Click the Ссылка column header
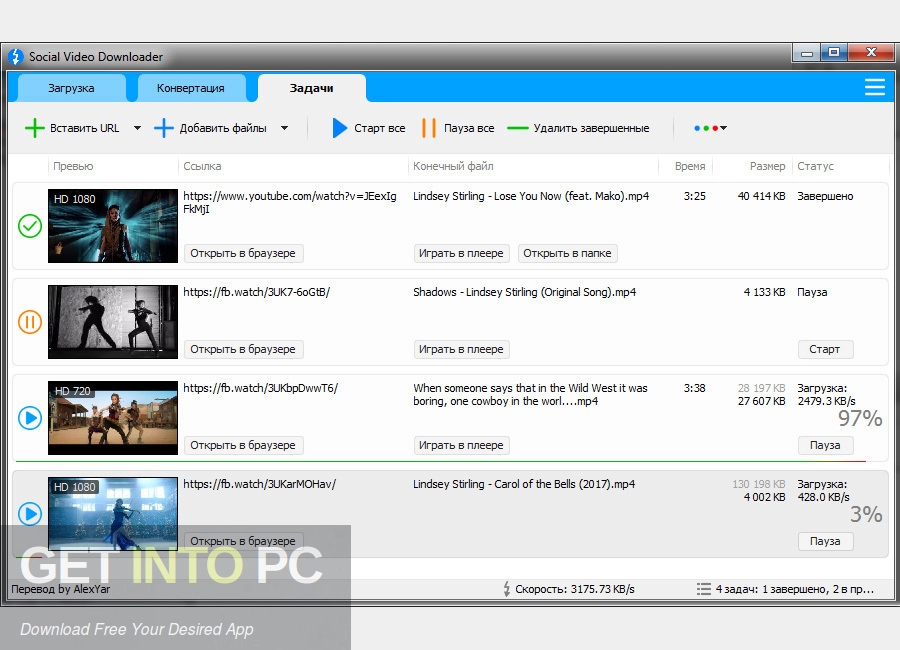Screen dimensions: 900x650 [x=202, y=166]
